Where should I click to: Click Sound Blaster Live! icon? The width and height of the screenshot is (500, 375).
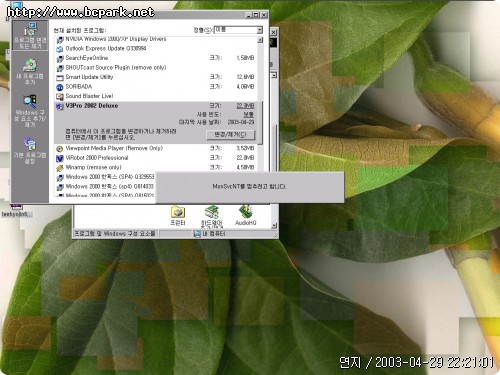click(x=60, y=97)
